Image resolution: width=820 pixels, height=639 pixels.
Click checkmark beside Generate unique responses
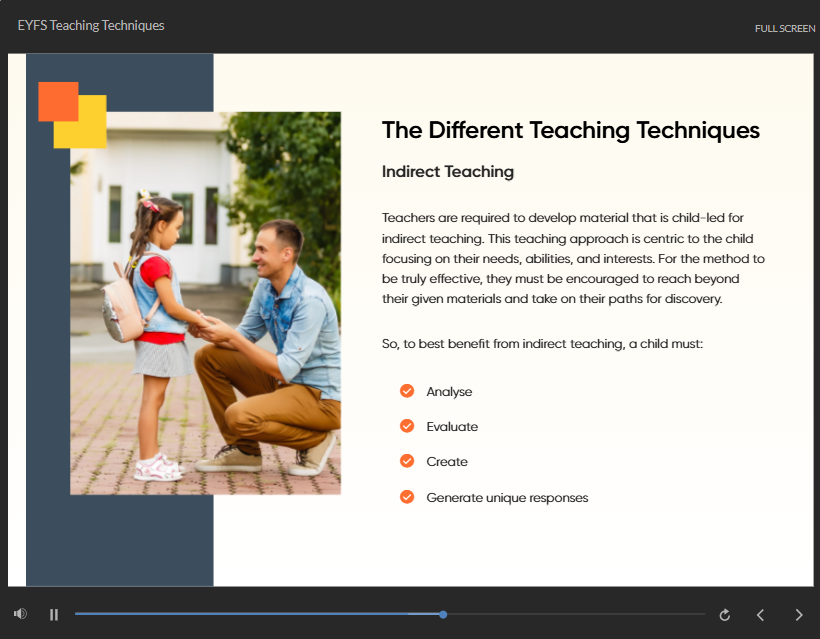[x=407, y=497]
